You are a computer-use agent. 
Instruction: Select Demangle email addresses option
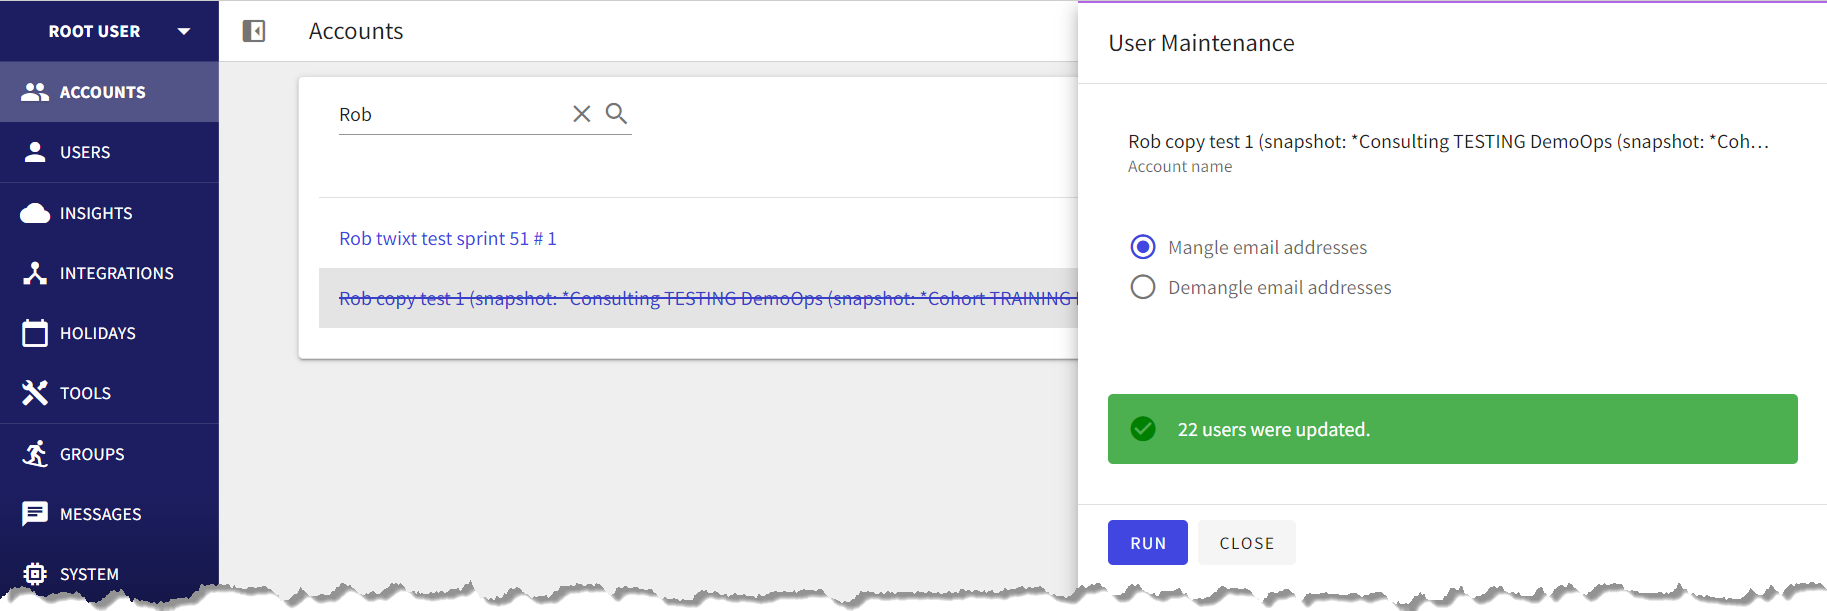pyautogui.click(x=1260, y=287)
